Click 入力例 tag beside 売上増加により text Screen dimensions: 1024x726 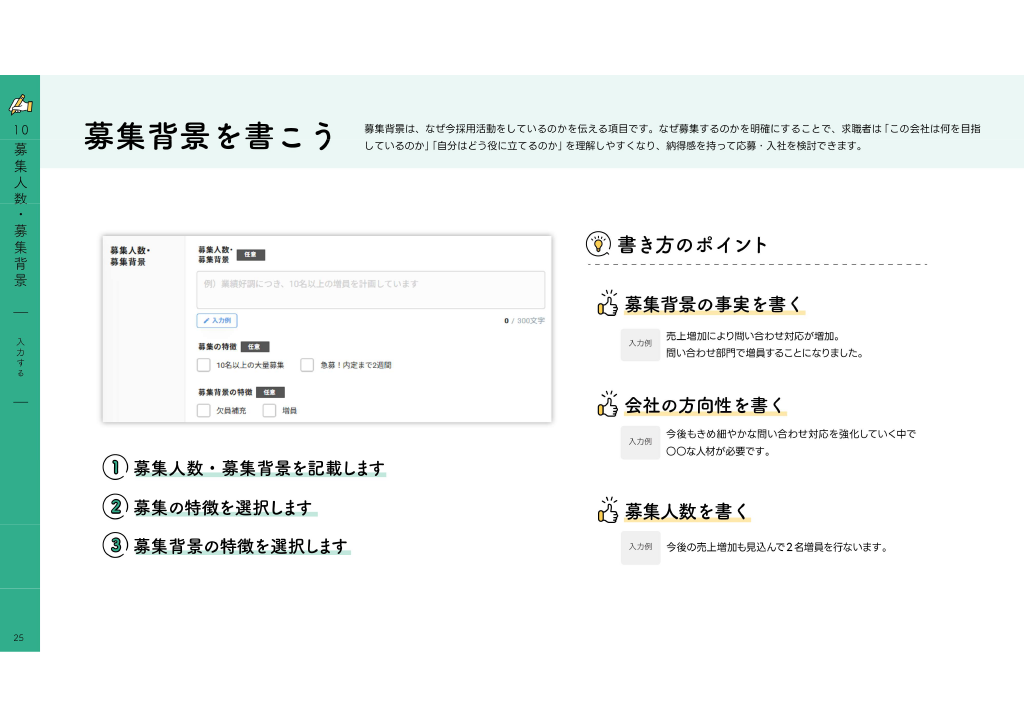pos(640,343)
